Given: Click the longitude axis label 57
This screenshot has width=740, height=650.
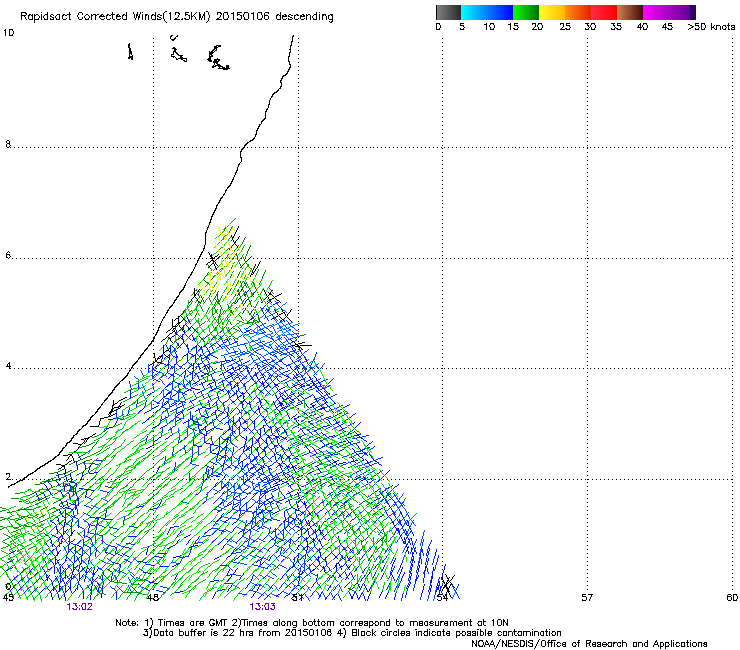Looking at the screenshot, I should coord(587,598).
